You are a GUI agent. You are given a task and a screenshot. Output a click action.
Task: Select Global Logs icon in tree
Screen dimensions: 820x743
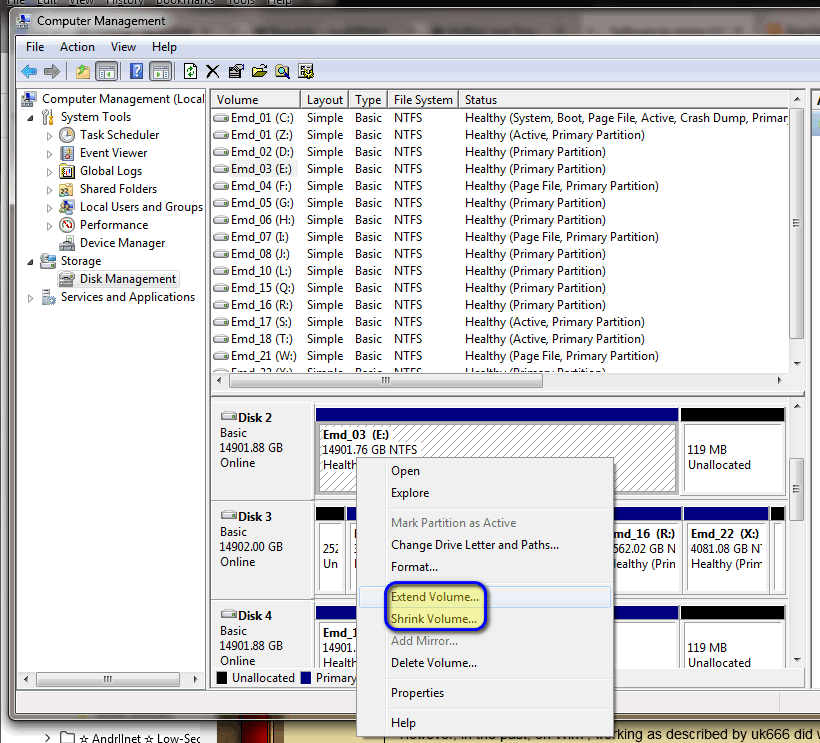click(67, 171)
